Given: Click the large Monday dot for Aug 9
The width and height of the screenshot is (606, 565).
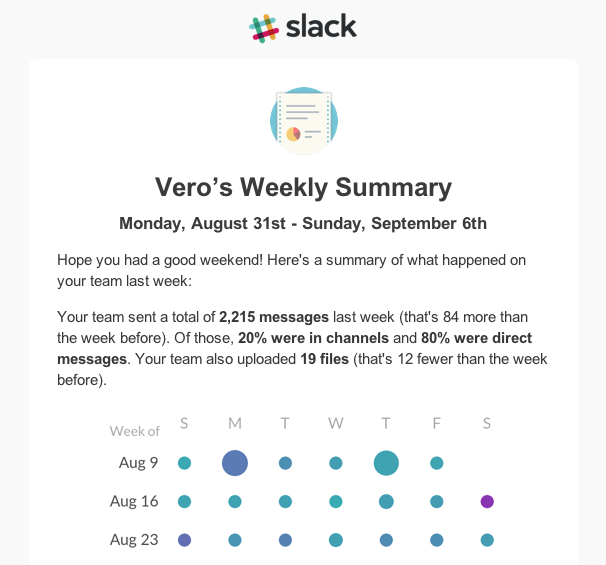Looking at the screenshot, I should (x=235, y=463).
